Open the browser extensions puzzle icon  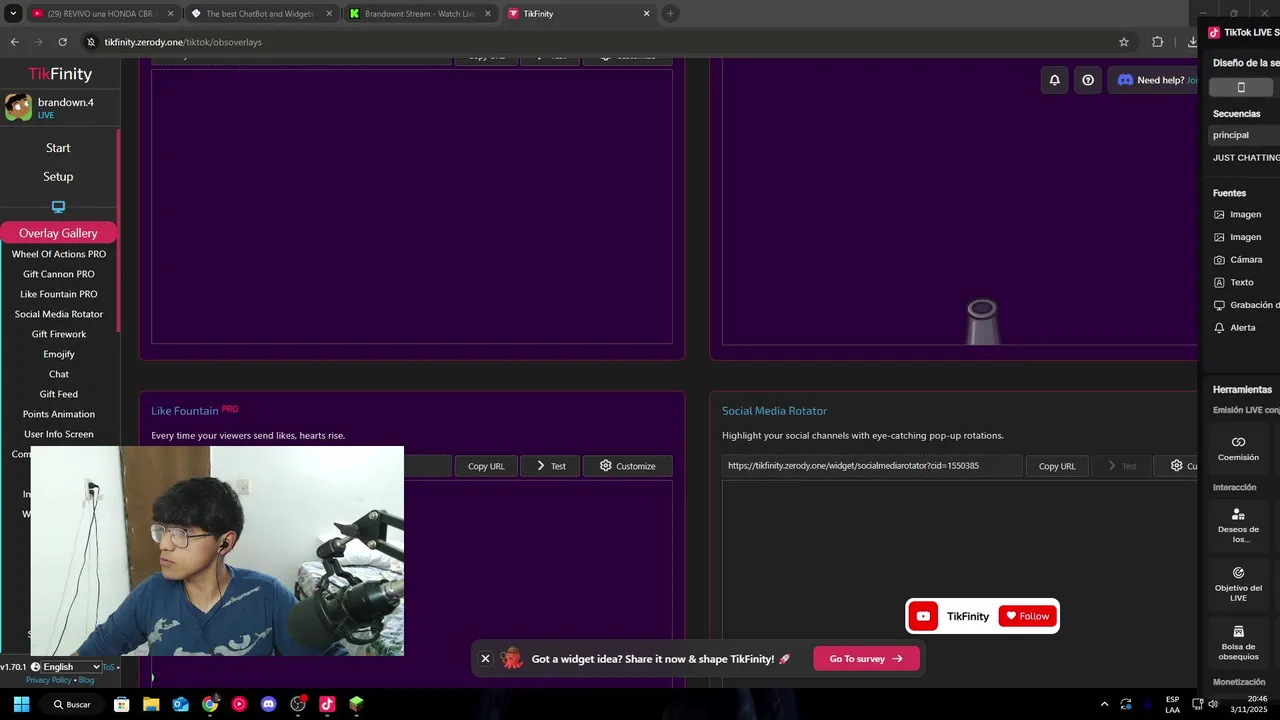1157,42
